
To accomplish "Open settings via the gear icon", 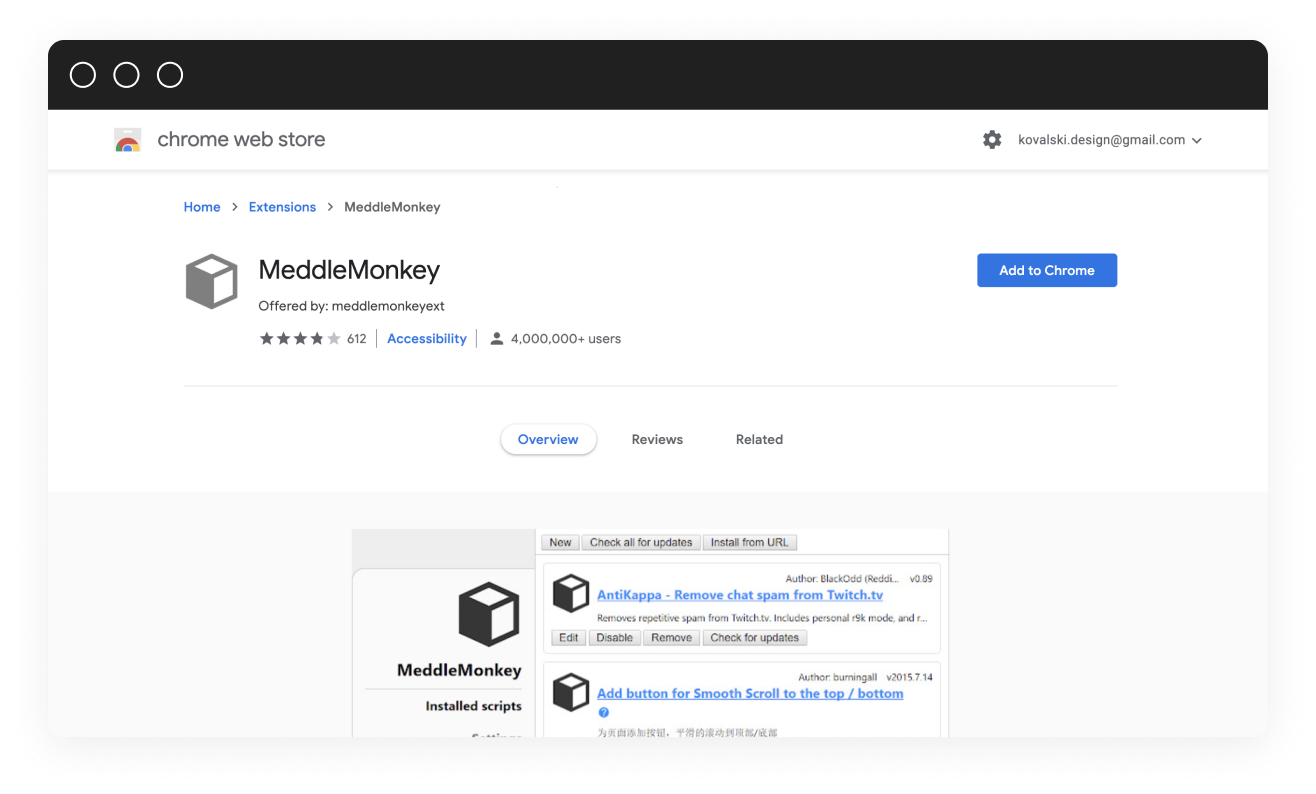I will coord(992,140).
